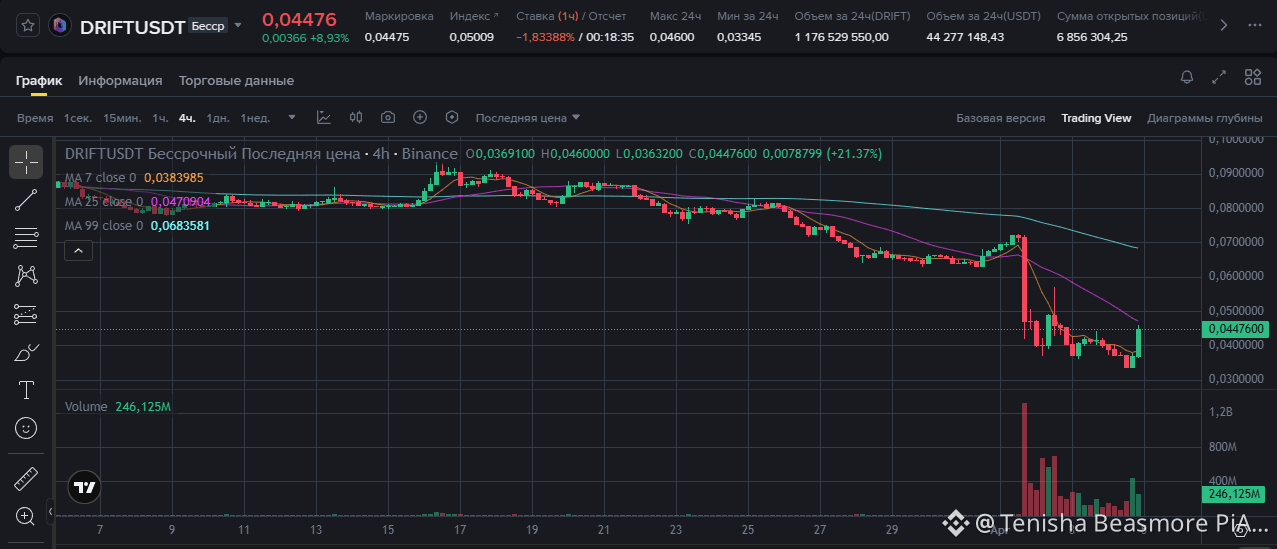
Task: Select the ruler measure tool
Action: point(26,479)
